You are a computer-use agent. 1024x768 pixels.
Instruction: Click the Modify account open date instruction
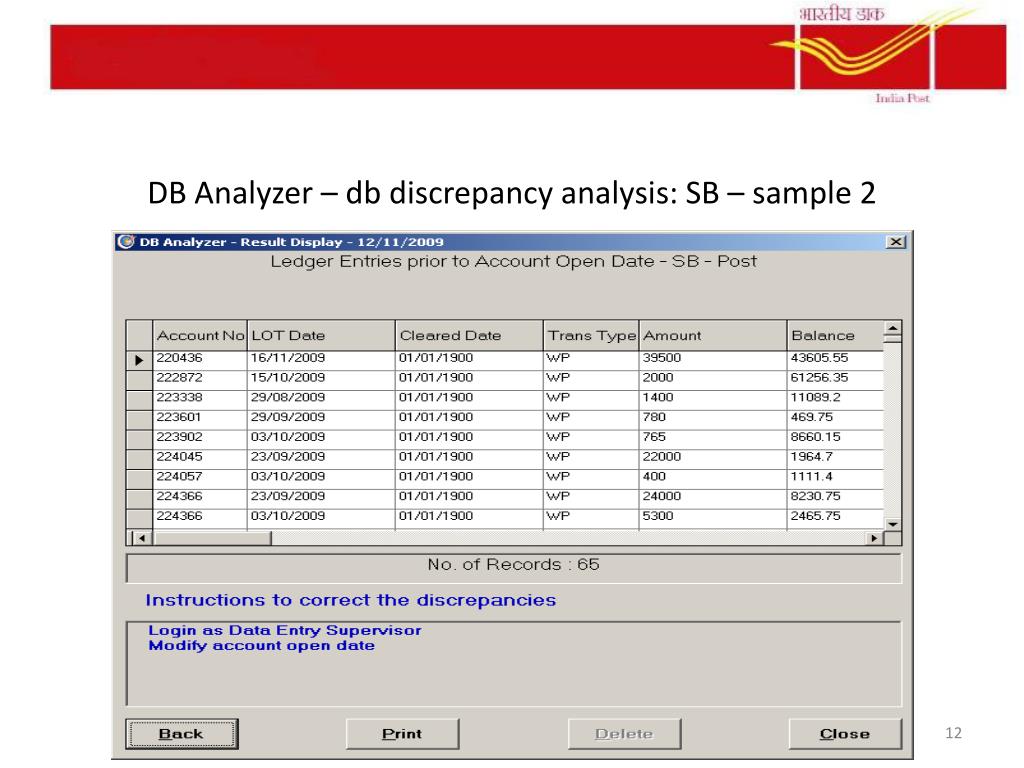[261, 646]
